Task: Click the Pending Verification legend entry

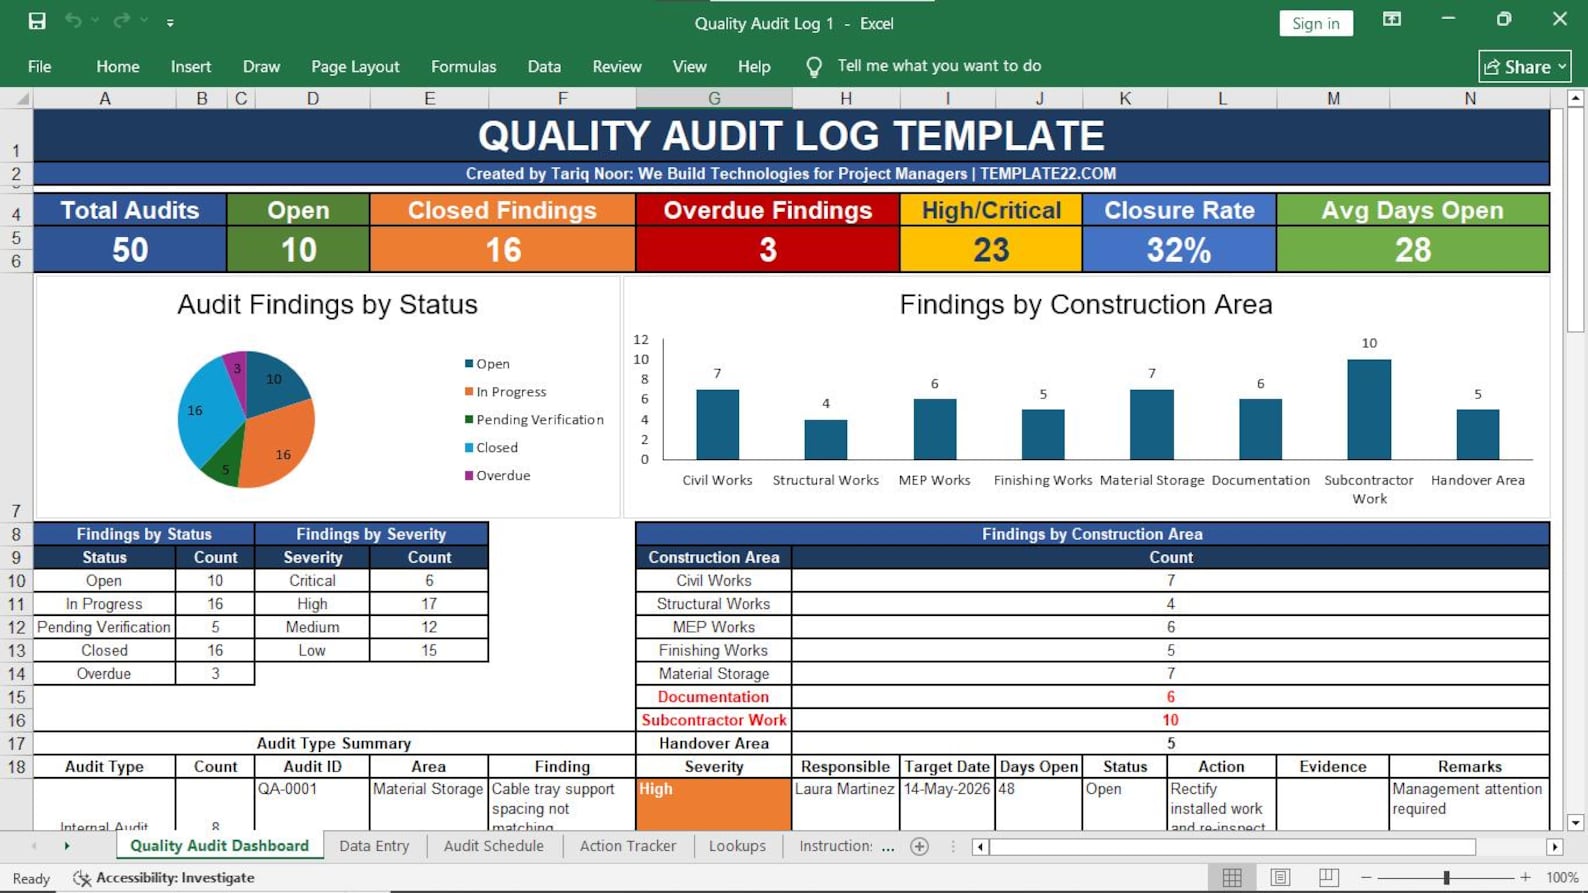Action: coord(534,420)
